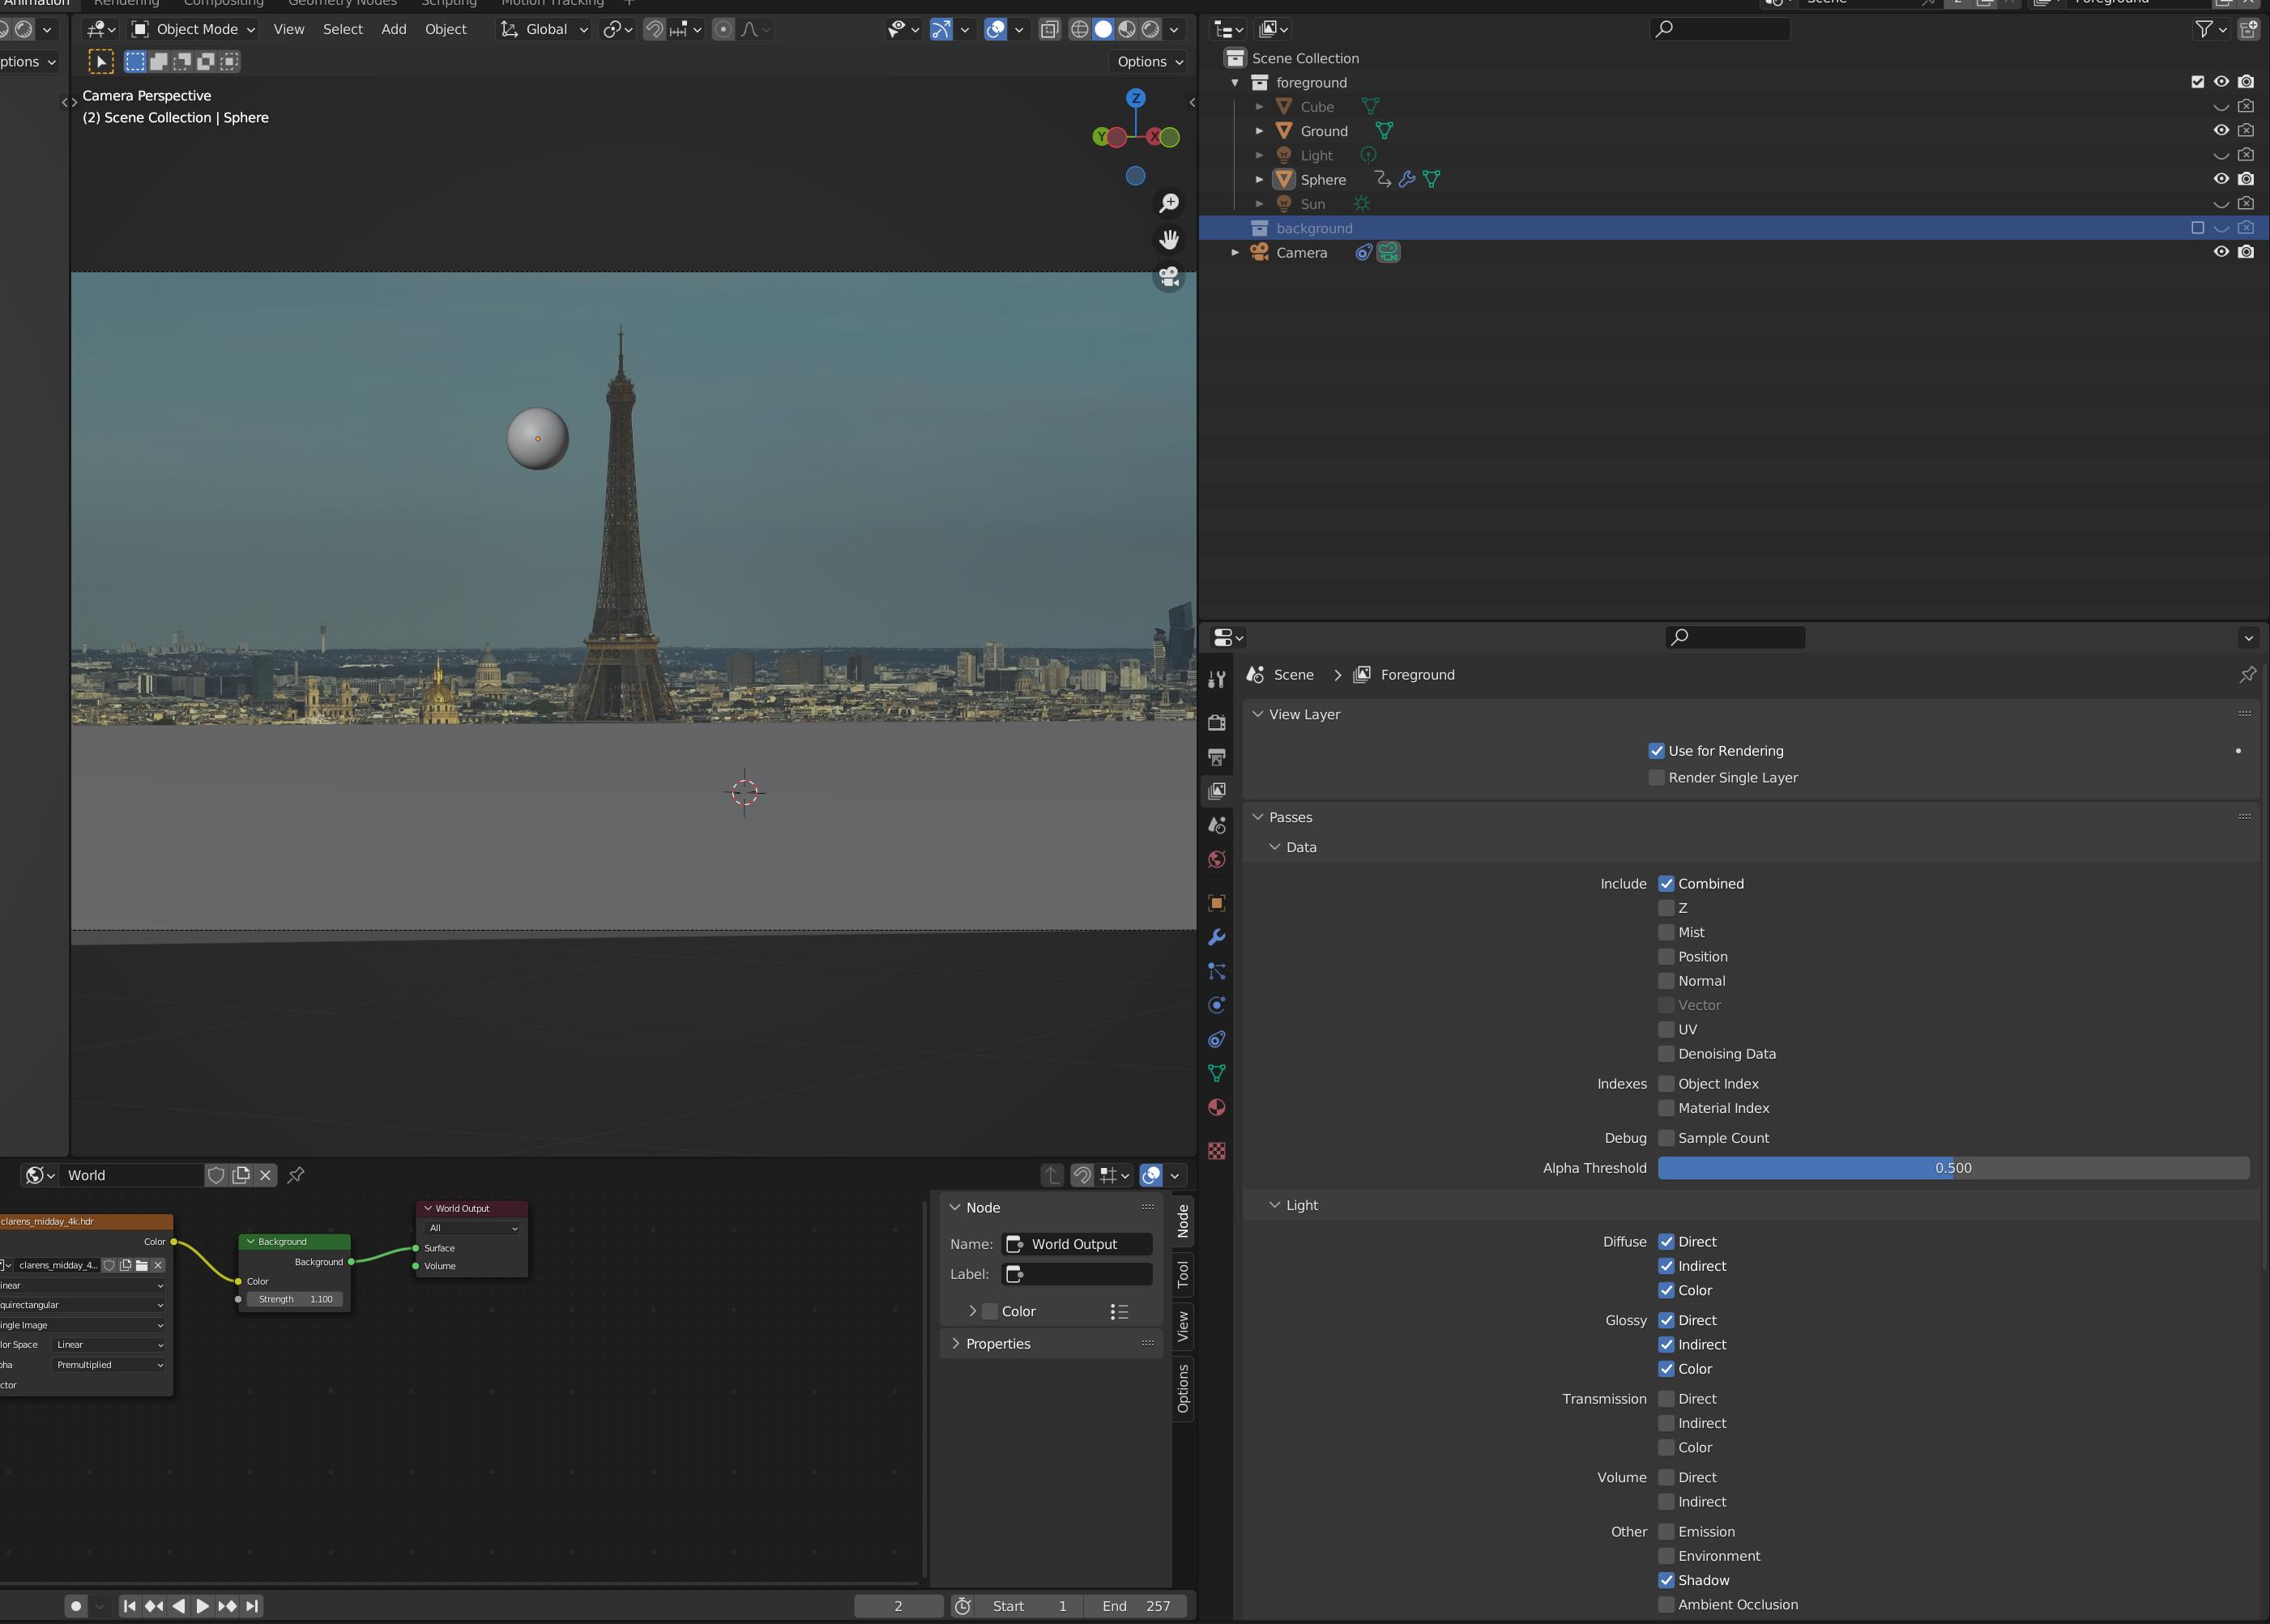Collapse the Passes panel
Image resolution: width=2270 pixels, height=1624 pixels.
(x=1258, y=817)
